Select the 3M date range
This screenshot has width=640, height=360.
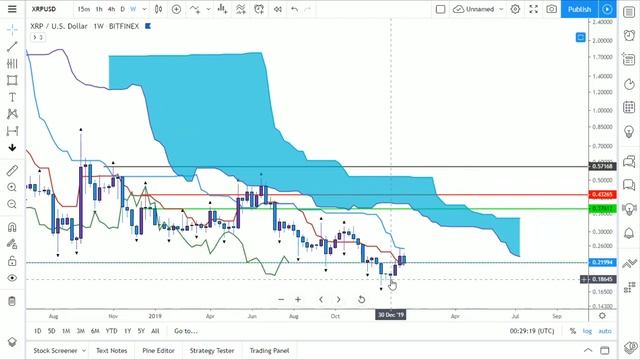coord(80,331)
